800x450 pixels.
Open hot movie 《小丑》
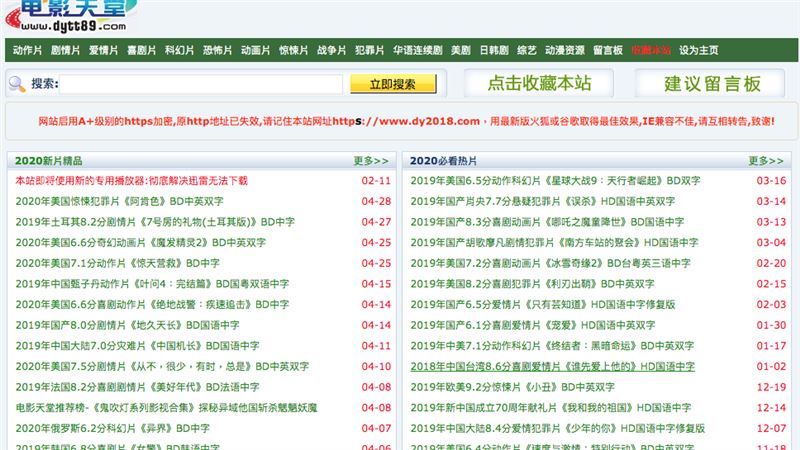click(512, 387)
